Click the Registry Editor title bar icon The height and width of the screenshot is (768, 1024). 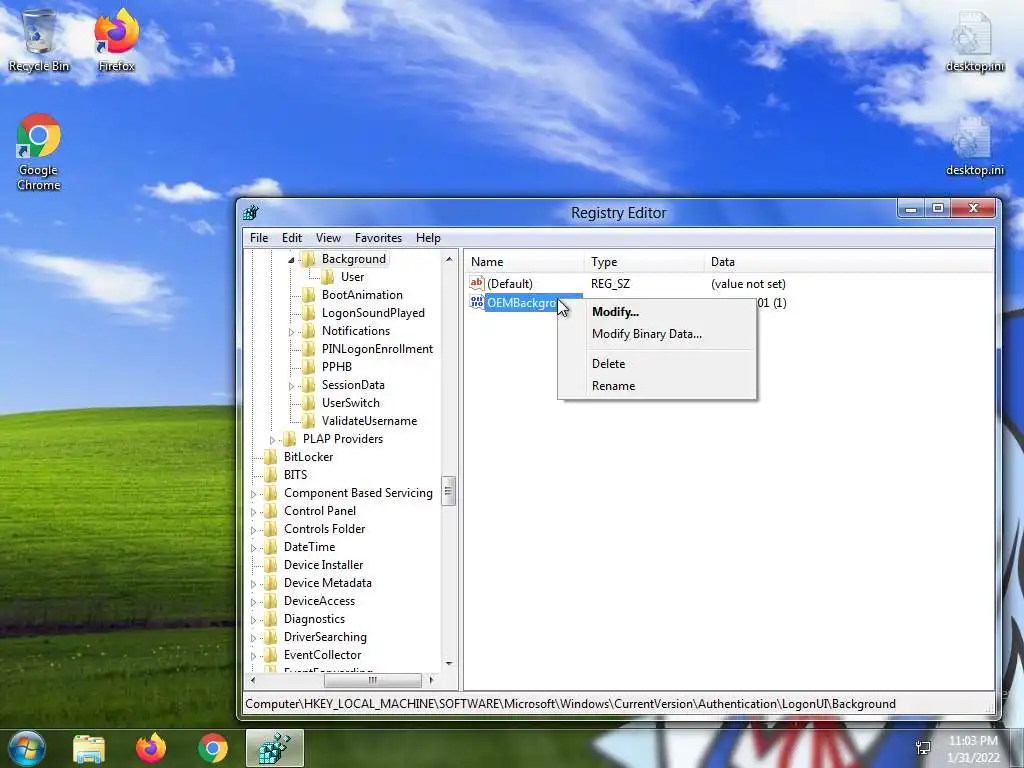pos(251,213)
